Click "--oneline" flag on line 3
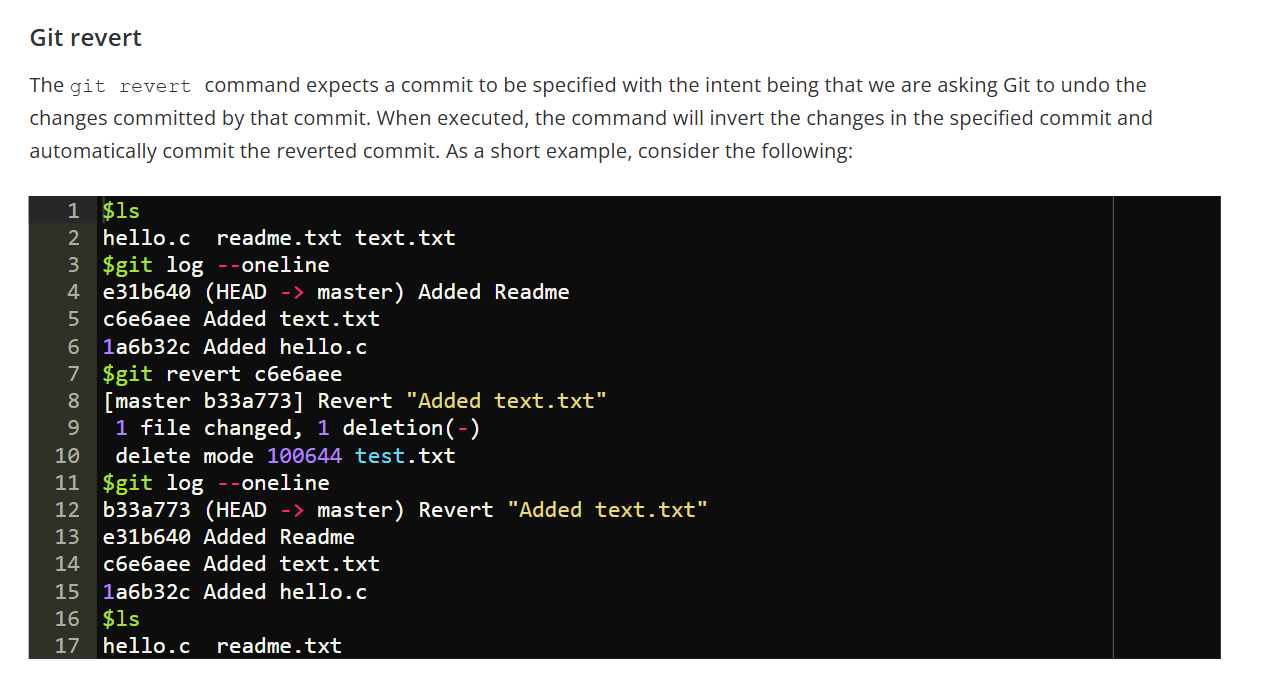 point(273,265)
